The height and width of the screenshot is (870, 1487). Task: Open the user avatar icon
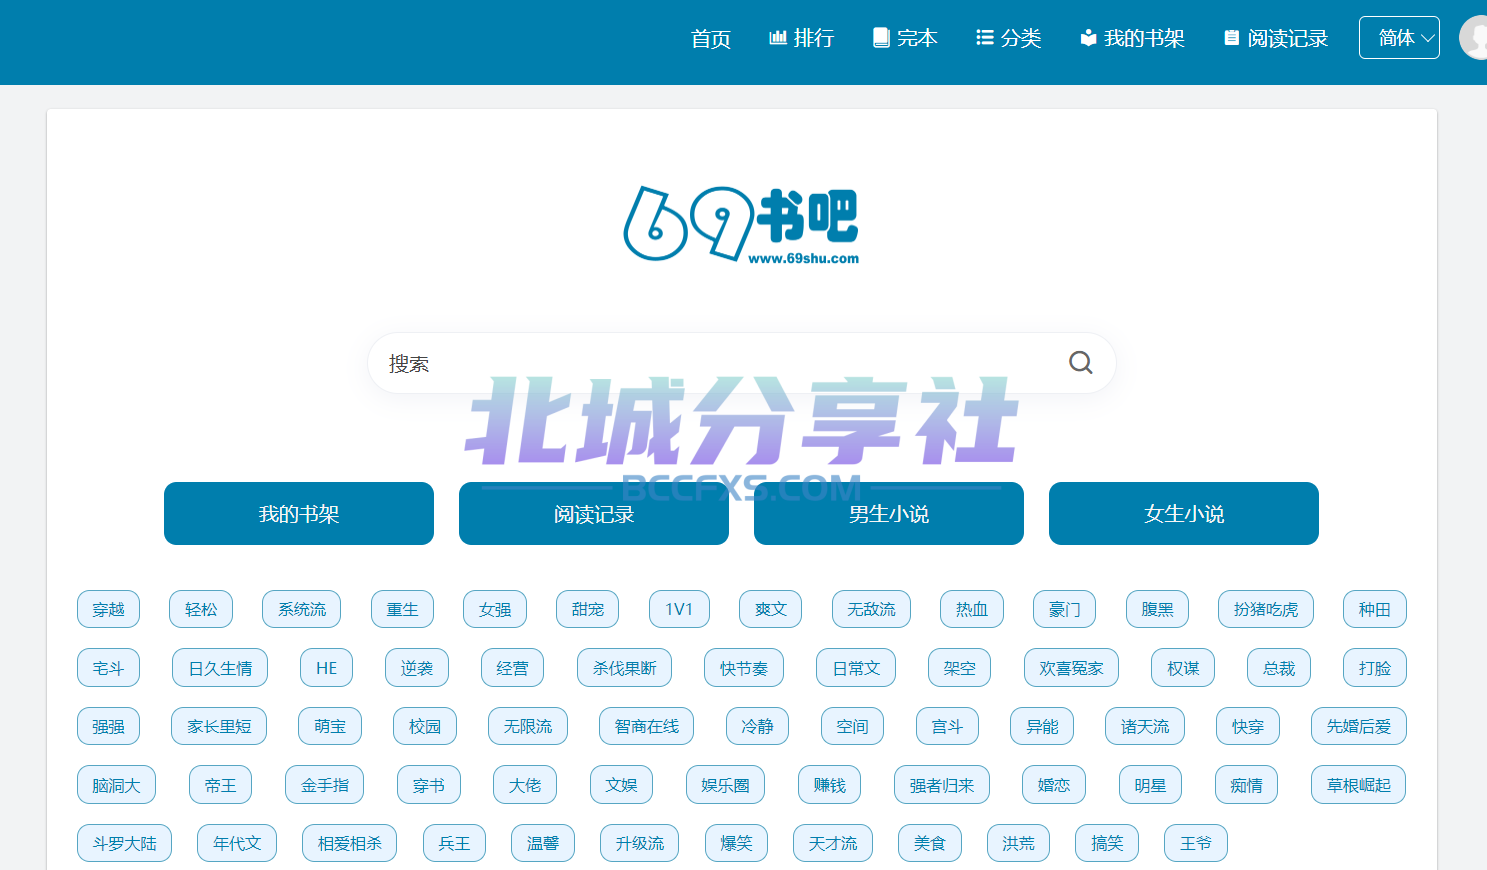[x=1473, y=38]
